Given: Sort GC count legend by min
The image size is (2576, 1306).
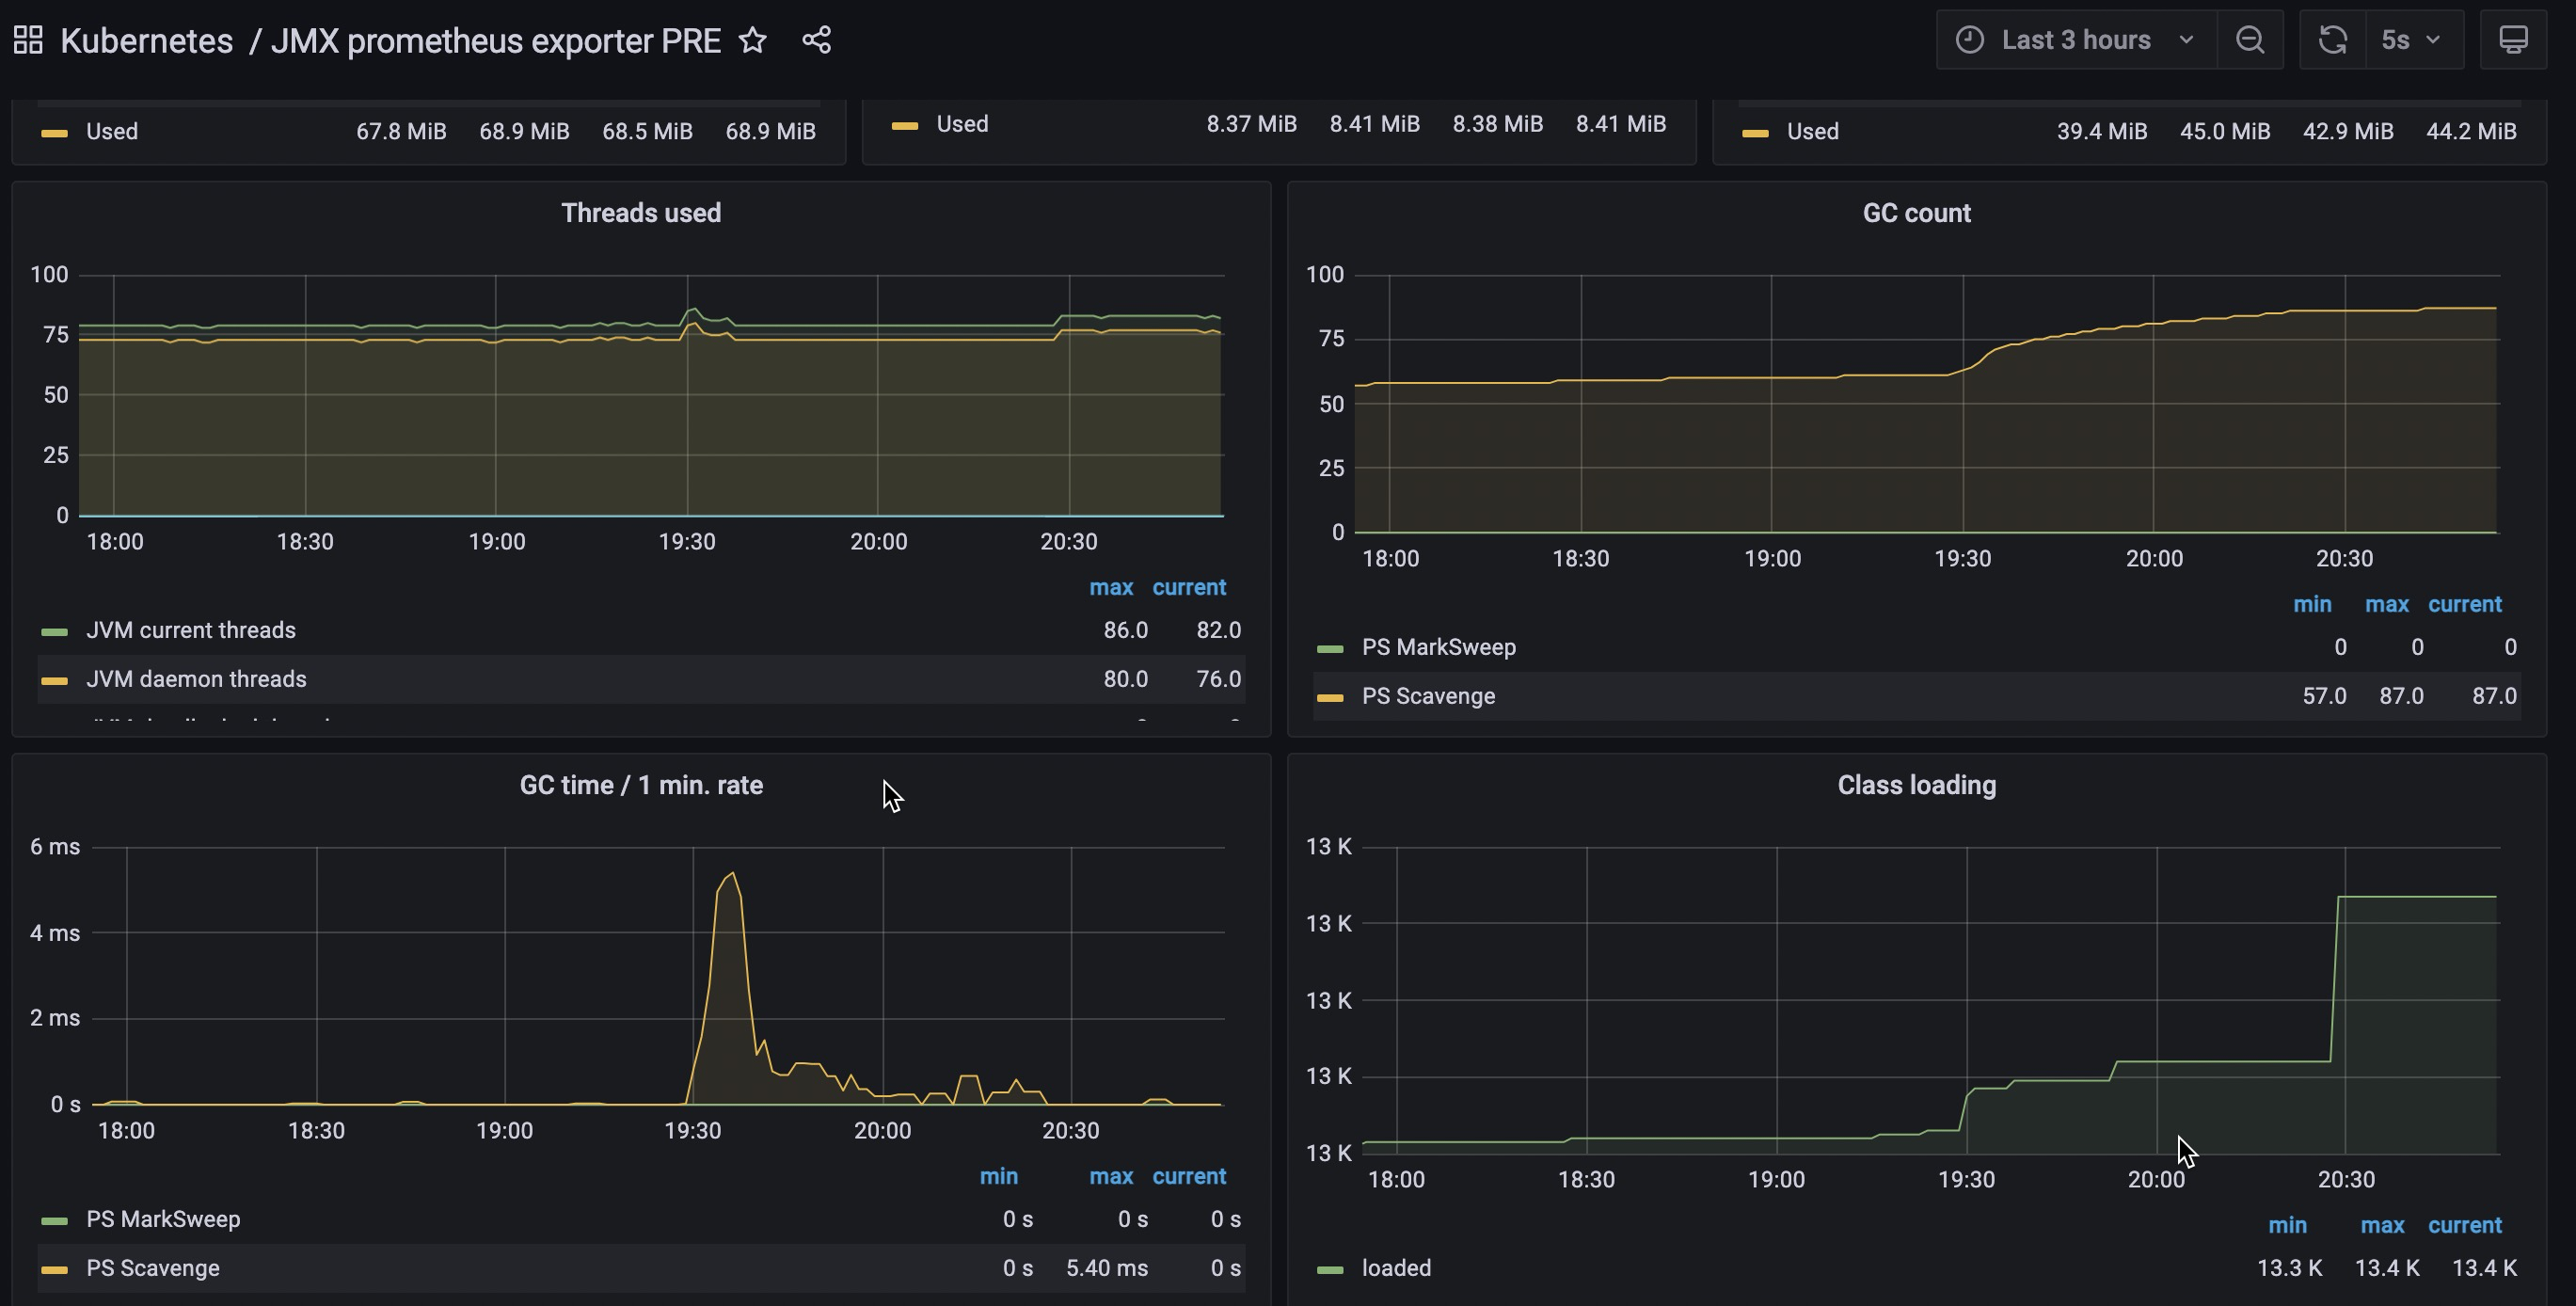Looking at the screenshot, I should (x=2312, y=604).
